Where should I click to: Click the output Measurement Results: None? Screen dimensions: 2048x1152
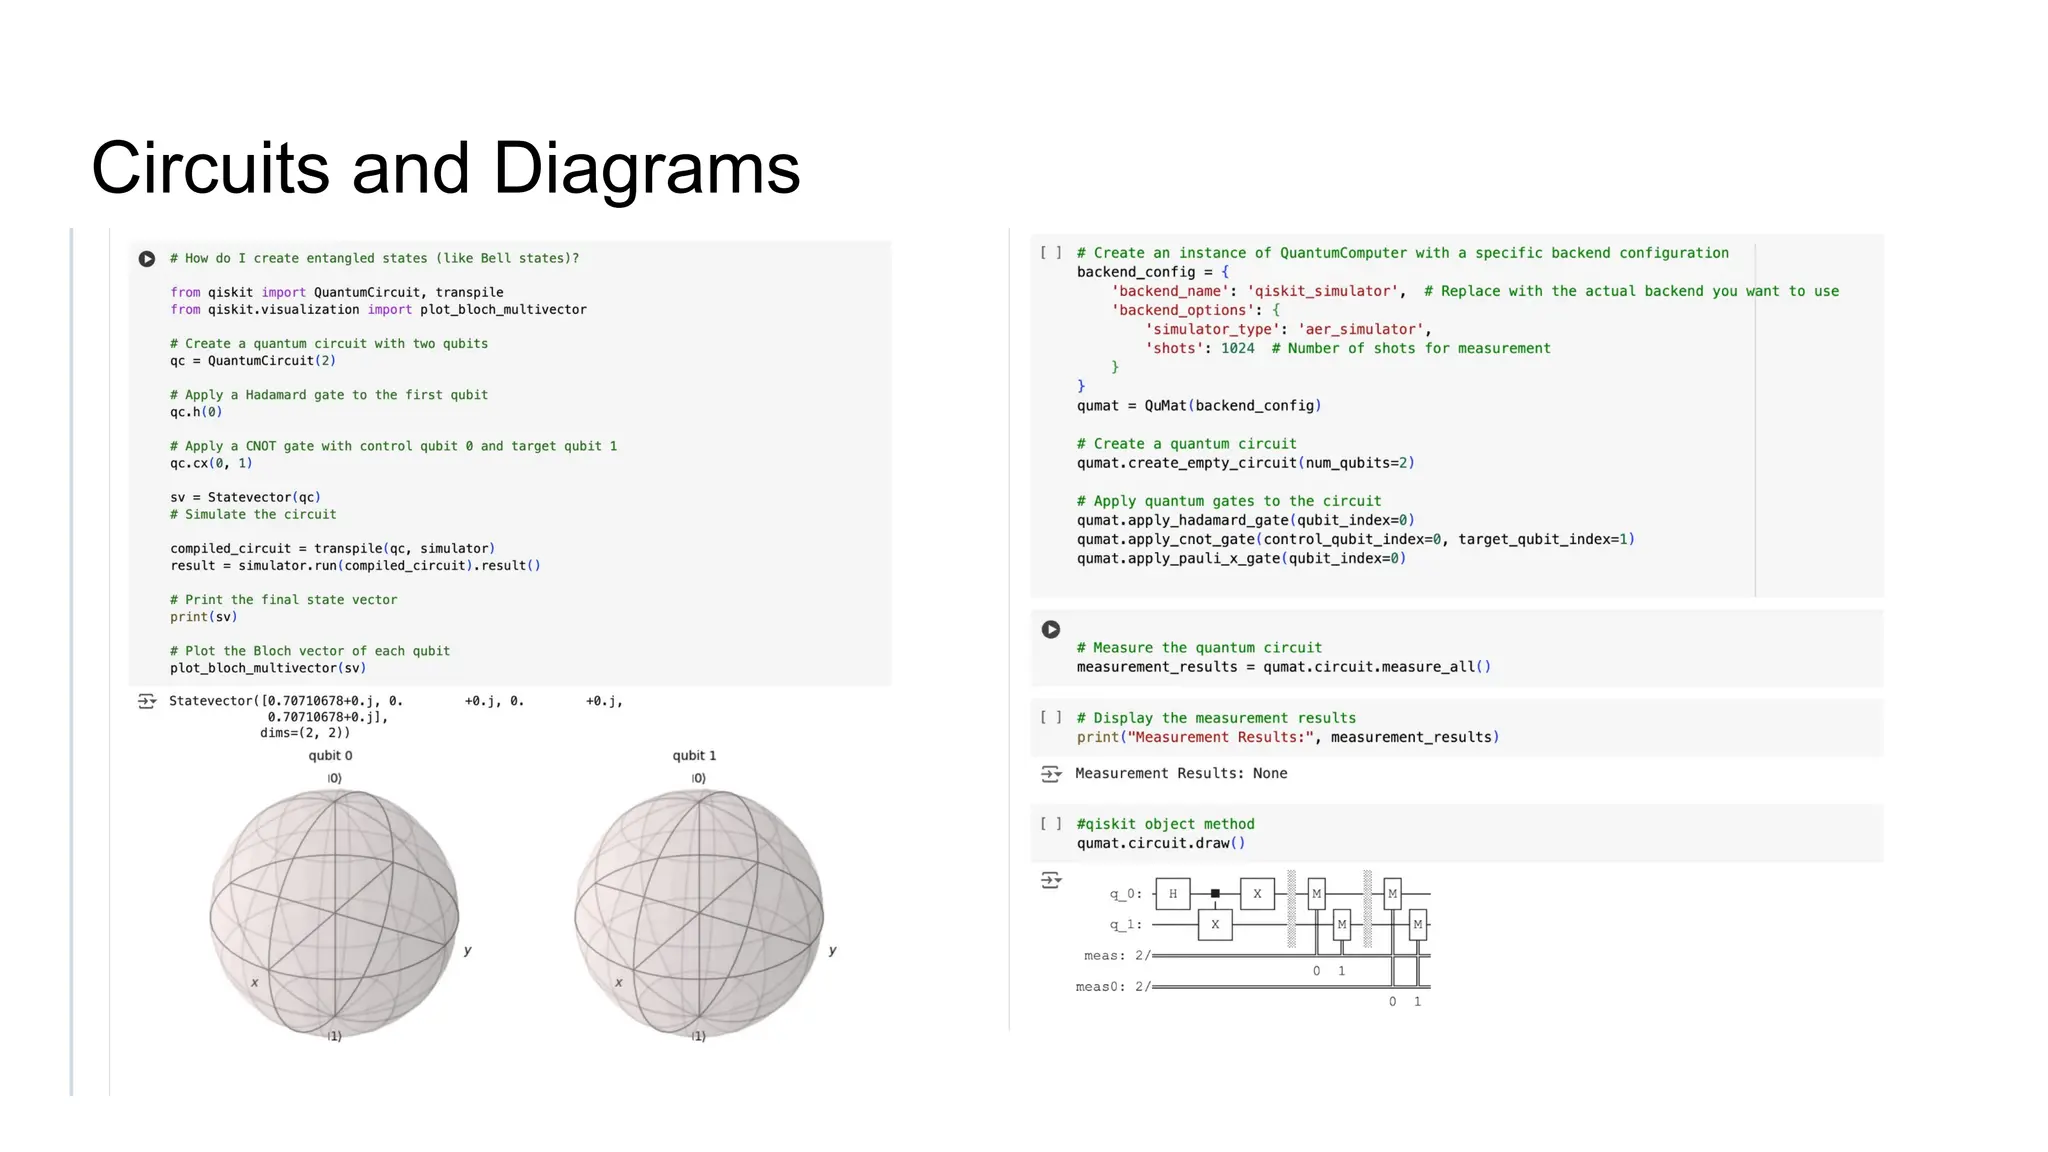(1181, 773)
